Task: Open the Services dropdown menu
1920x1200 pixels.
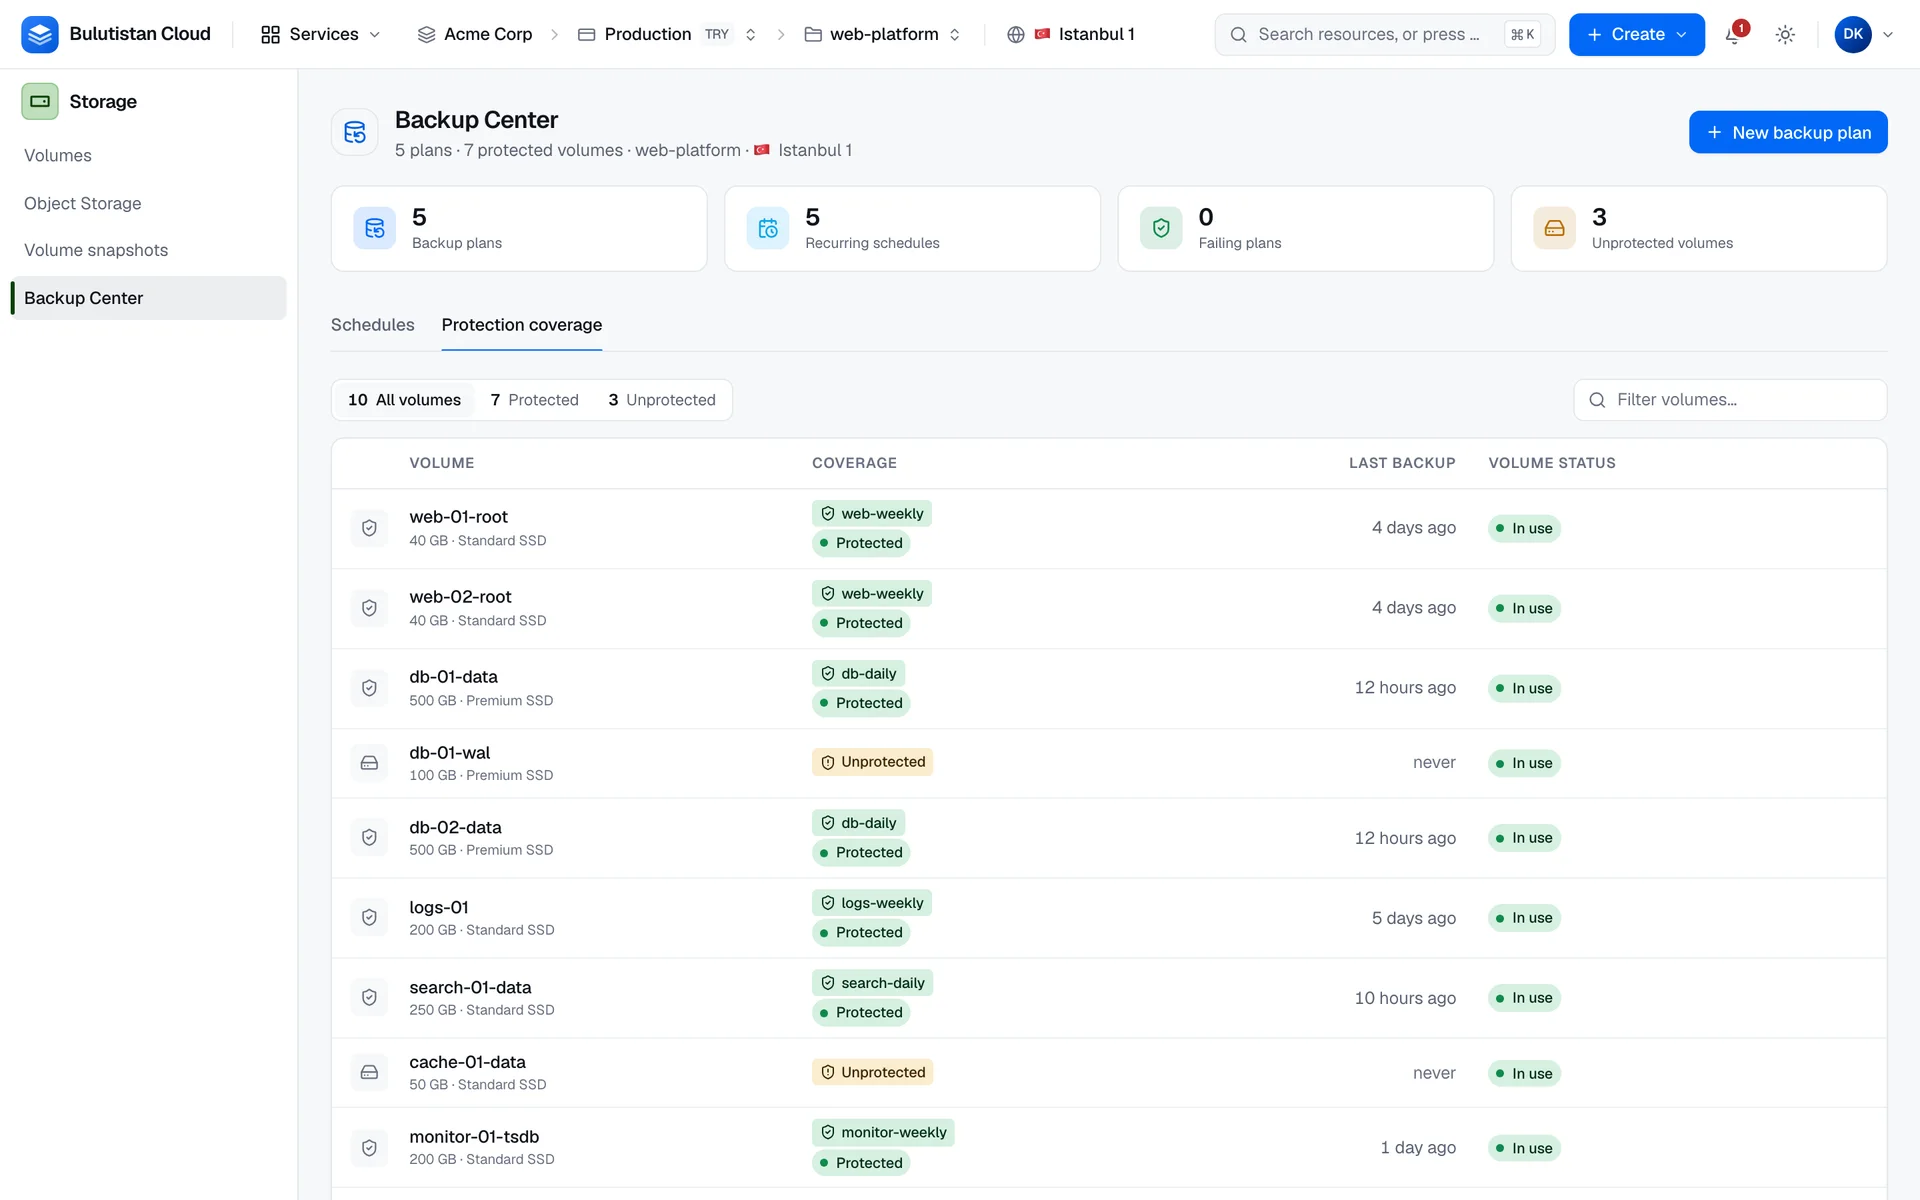Action: tap(321, 35)
